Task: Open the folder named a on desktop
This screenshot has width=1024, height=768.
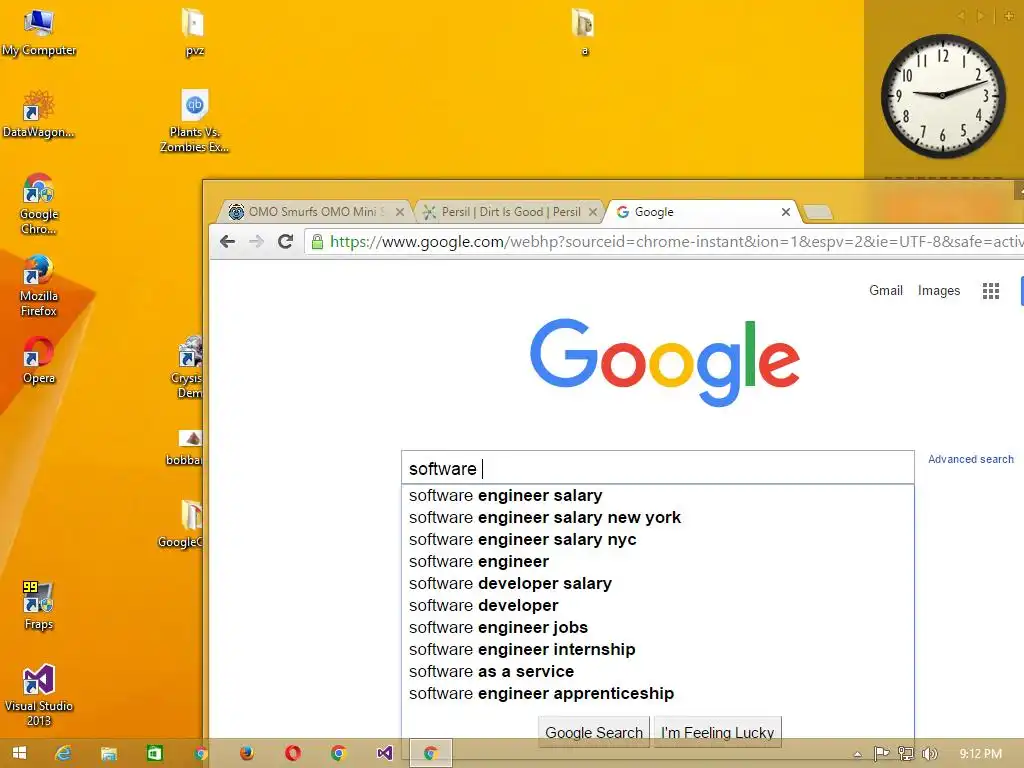Action: coord(583,33)
